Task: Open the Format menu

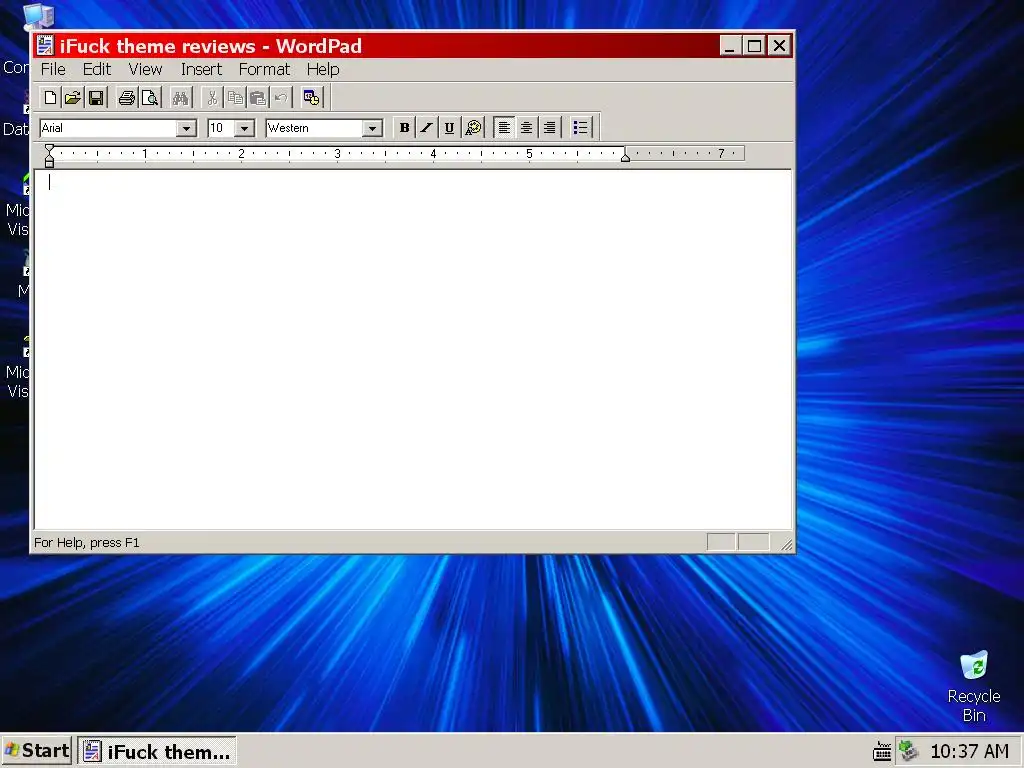Action: click(264, 69)
